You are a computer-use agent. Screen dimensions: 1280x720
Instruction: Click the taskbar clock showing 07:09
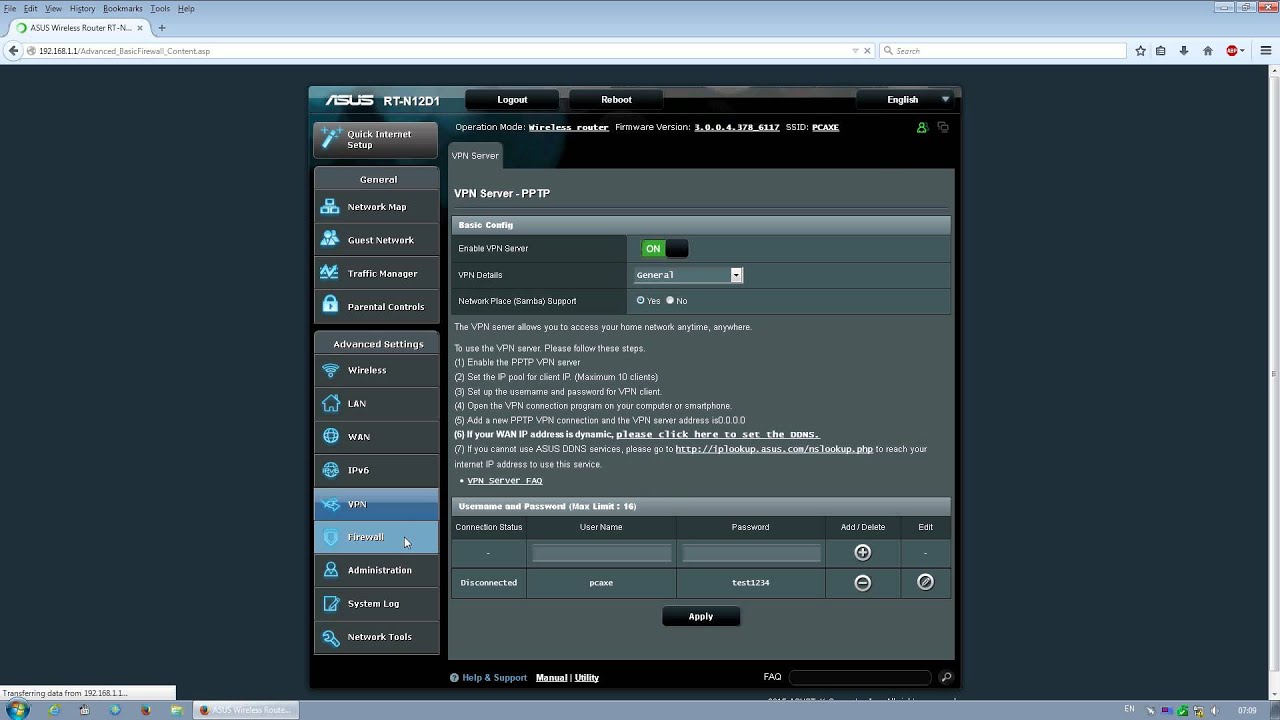[1247, 710]
